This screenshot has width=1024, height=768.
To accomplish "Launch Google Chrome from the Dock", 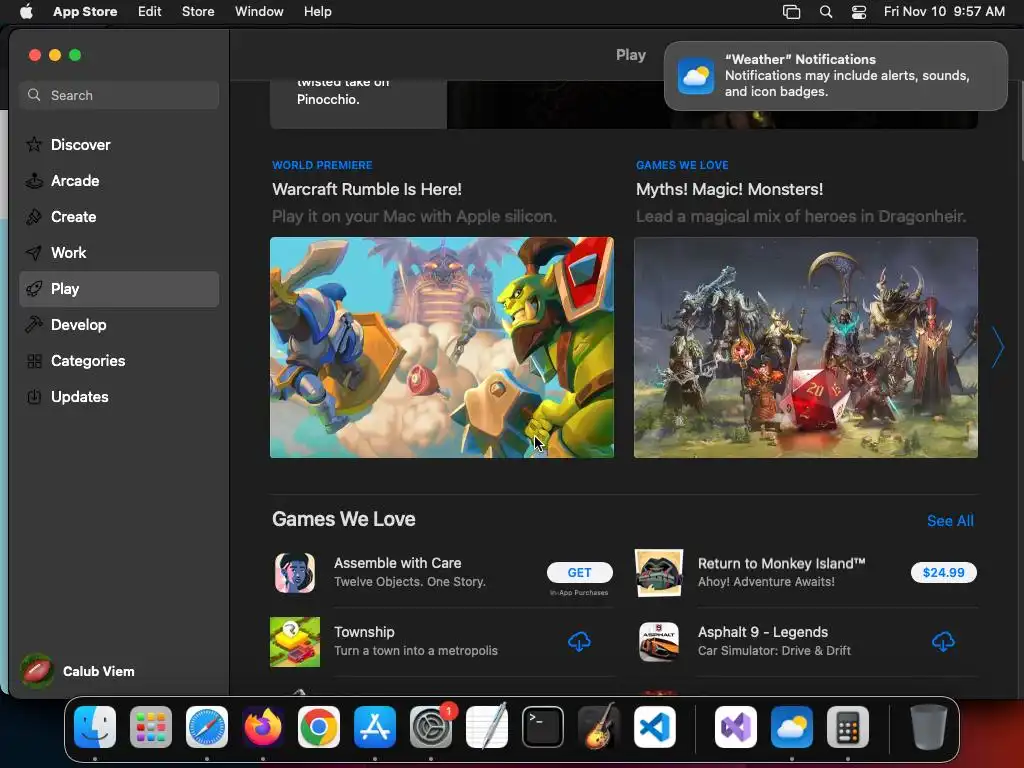I will 319,727.
